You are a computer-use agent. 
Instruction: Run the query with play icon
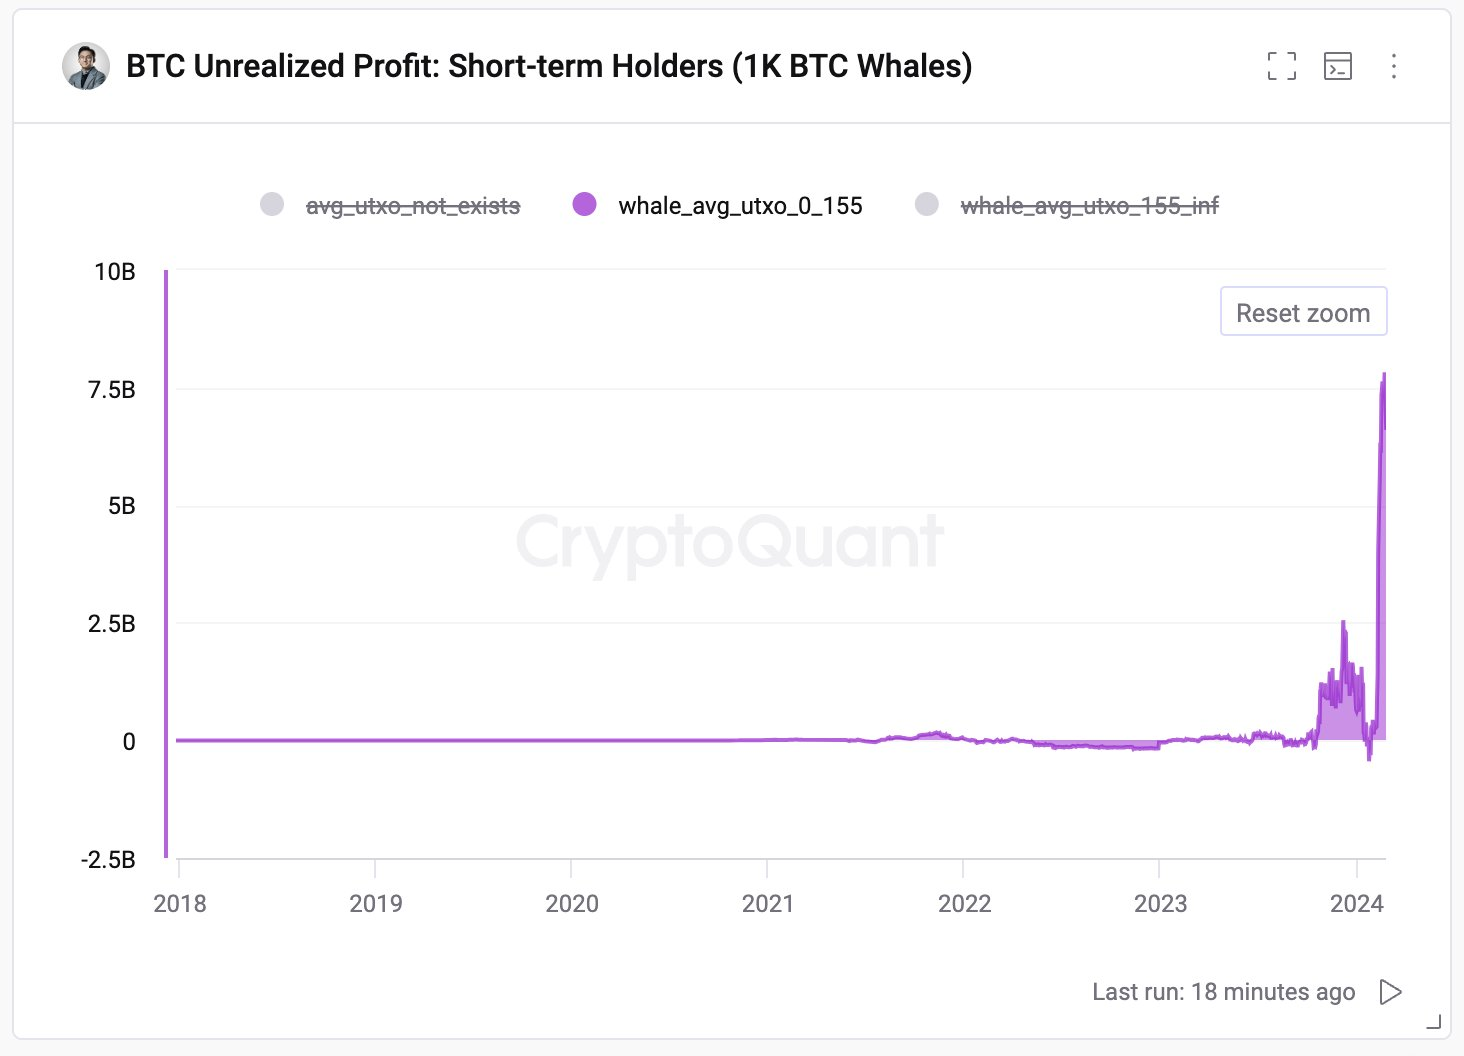[1390, 992]
